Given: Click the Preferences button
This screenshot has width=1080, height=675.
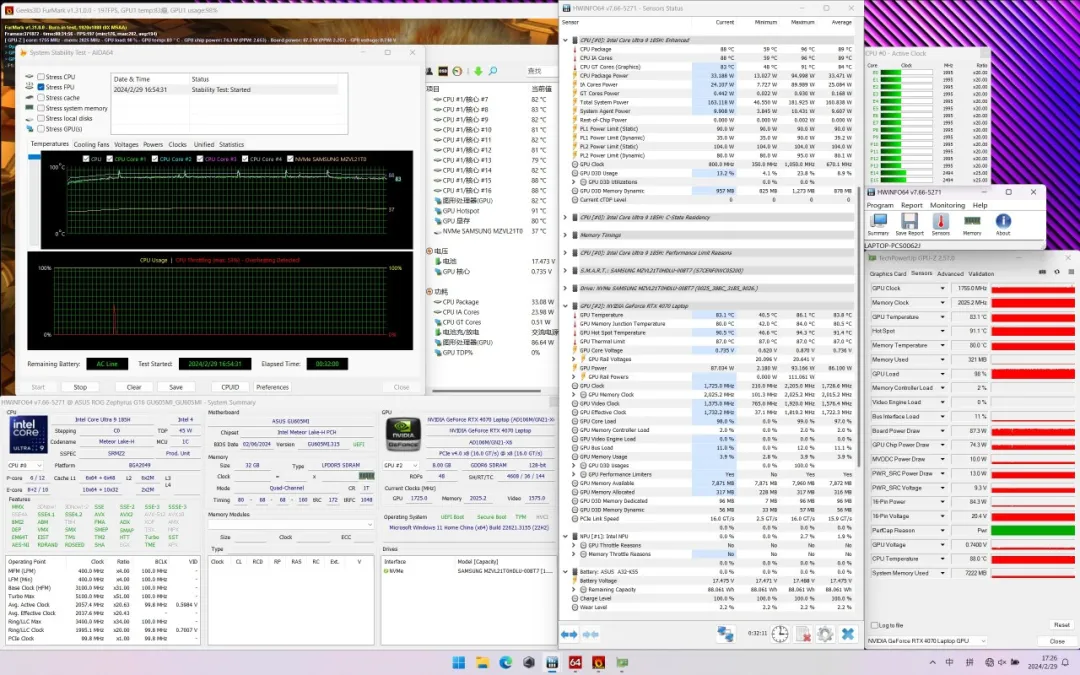Looking at the screenshot, I should (x=272, y=387).
